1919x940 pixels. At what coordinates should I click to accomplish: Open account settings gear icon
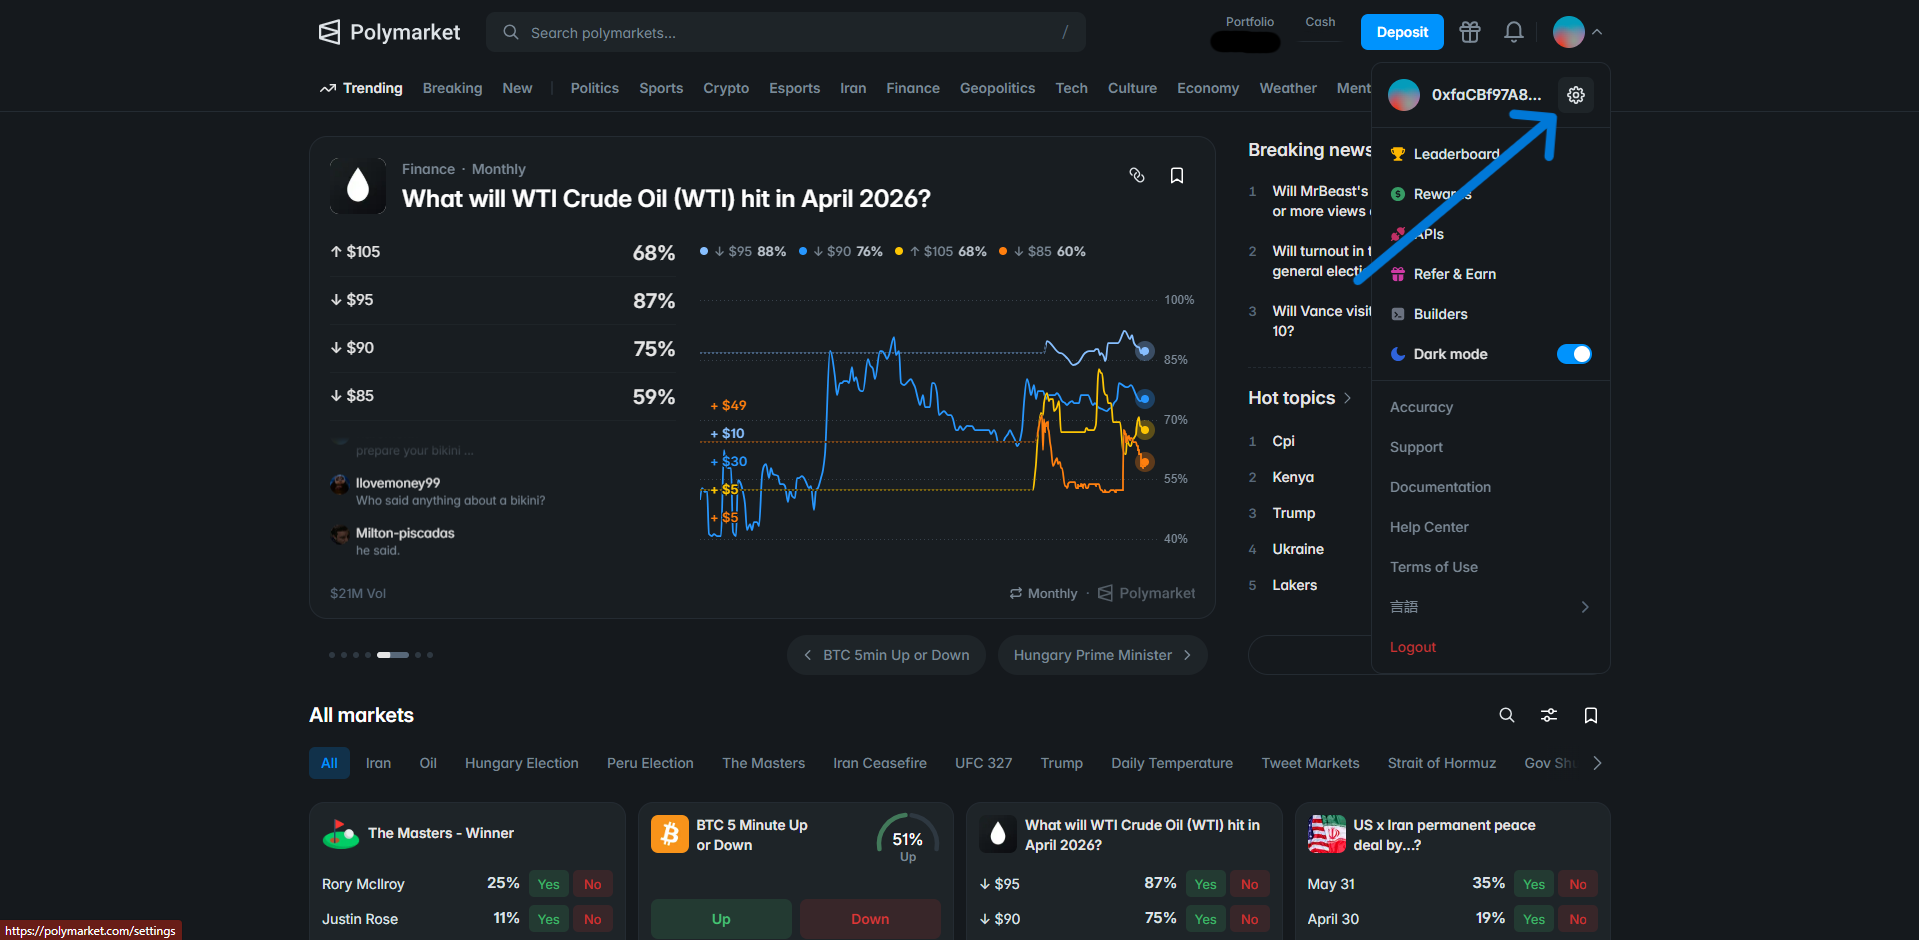[1575, 95]
